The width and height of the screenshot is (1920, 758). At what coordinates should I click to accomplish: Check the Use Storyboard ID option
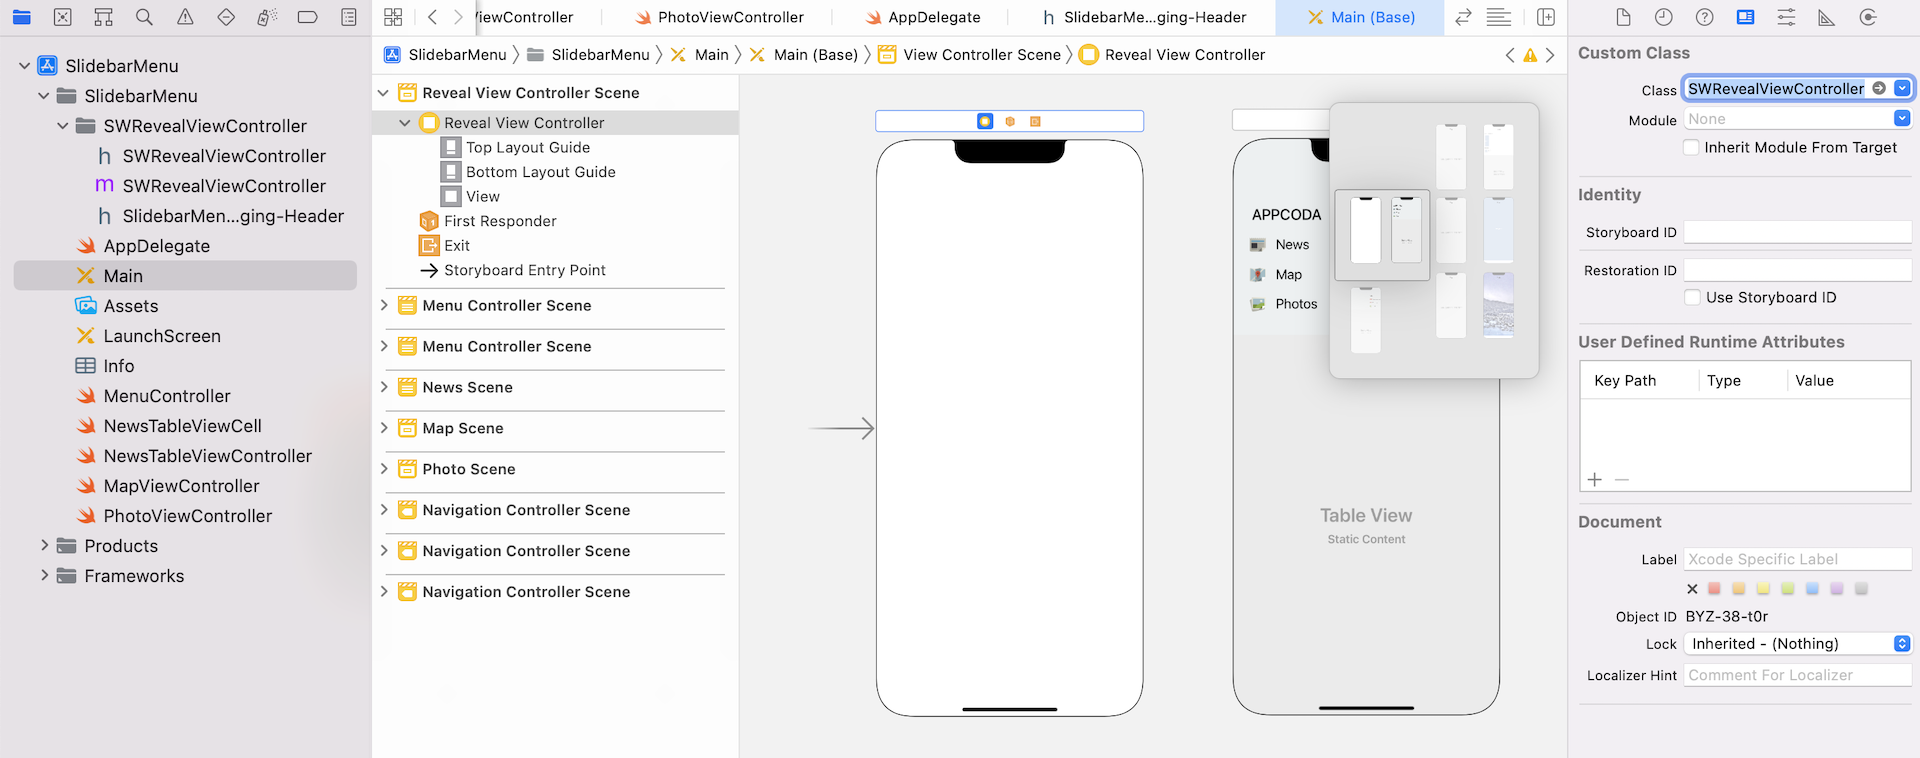(1692, 298)
